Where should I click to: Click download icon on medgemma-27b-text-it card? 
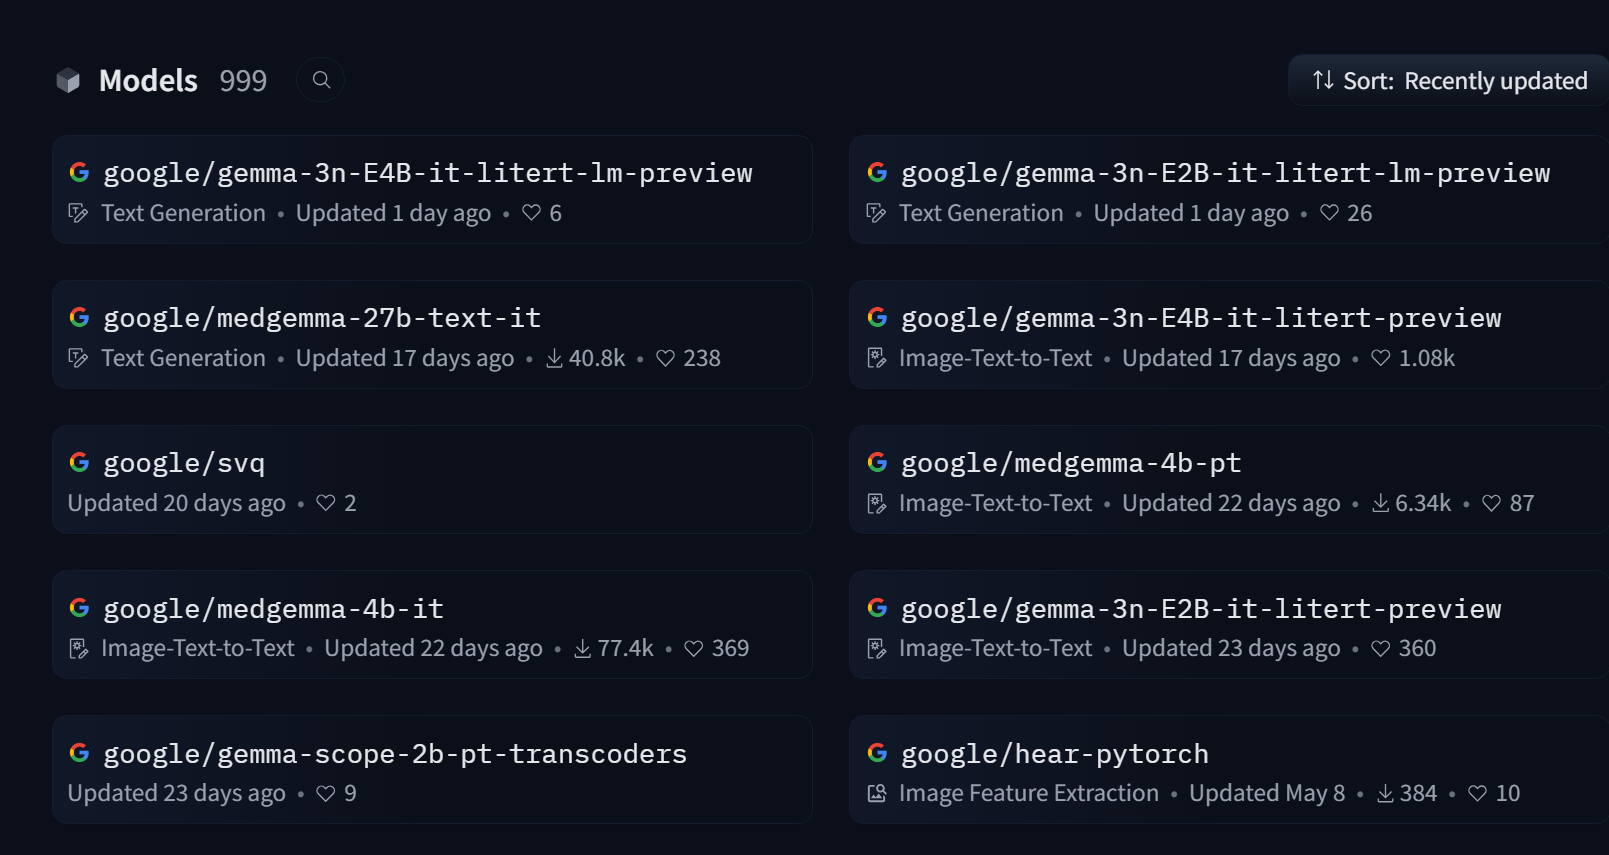(554, 358)
